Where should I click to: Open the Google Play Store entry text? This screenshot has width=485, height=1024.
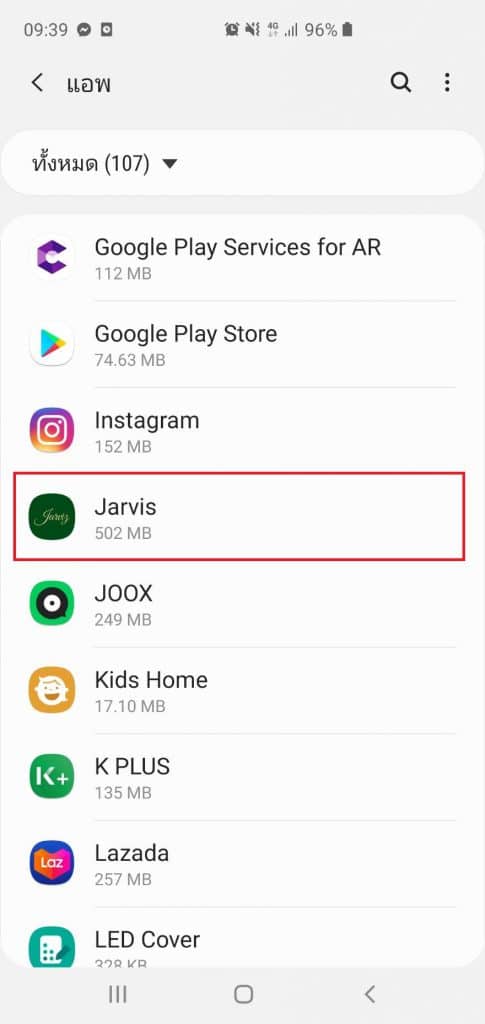click(x=186, y=334)
